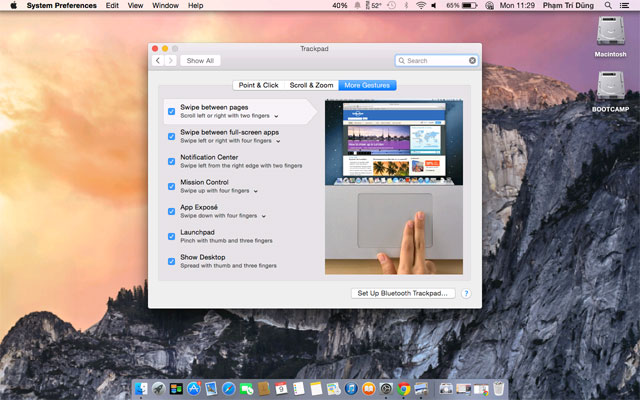Switch to Point & Click tab
Viewport: 640px width, 400px height.
click(258, 85)
